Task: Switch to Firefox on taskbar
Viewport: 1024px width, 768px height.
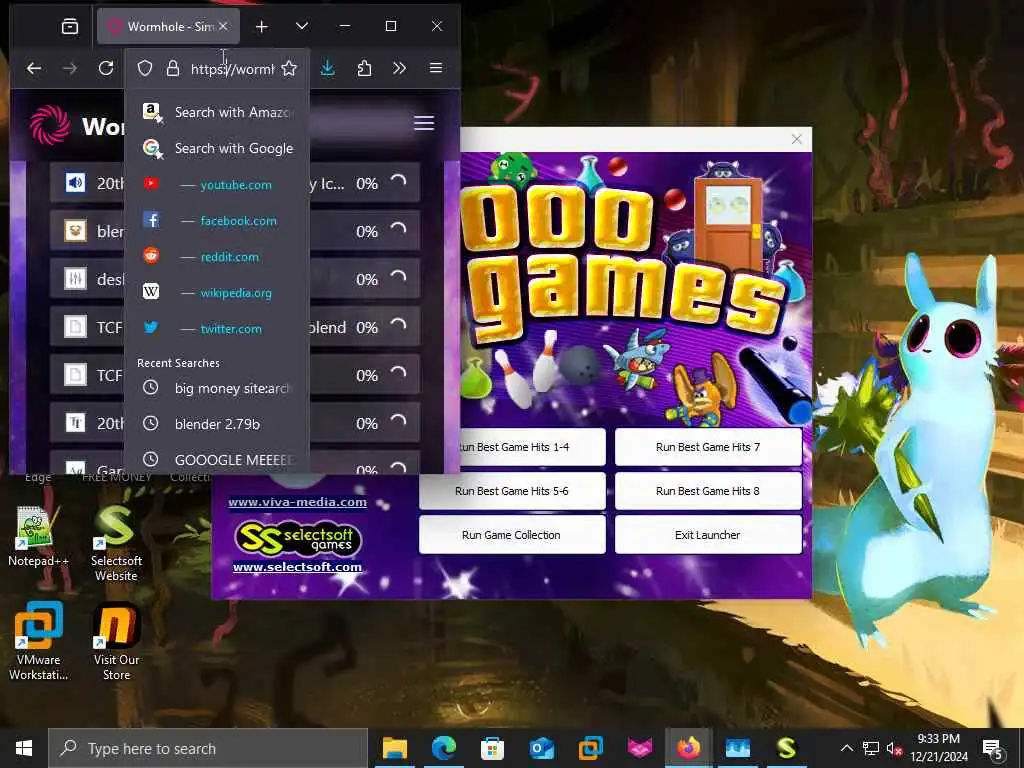Action: point(688,748)
